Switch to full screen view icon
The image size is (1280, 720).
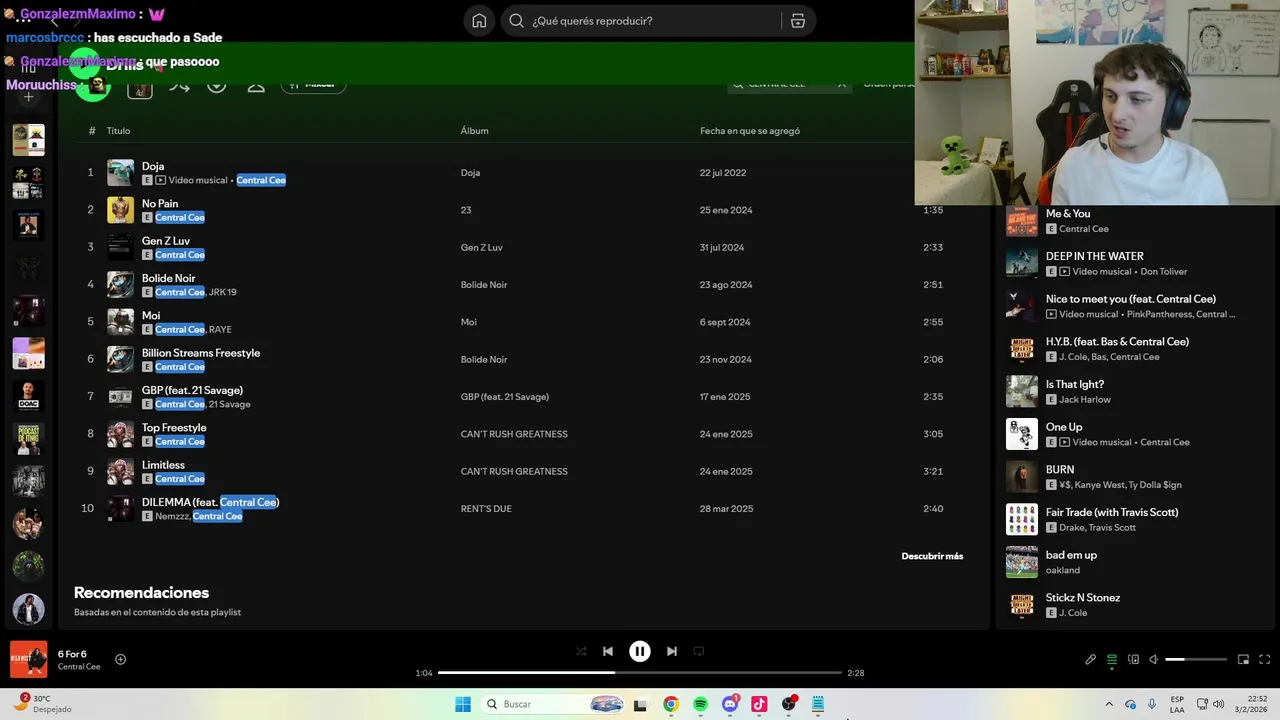point(1264,659)
